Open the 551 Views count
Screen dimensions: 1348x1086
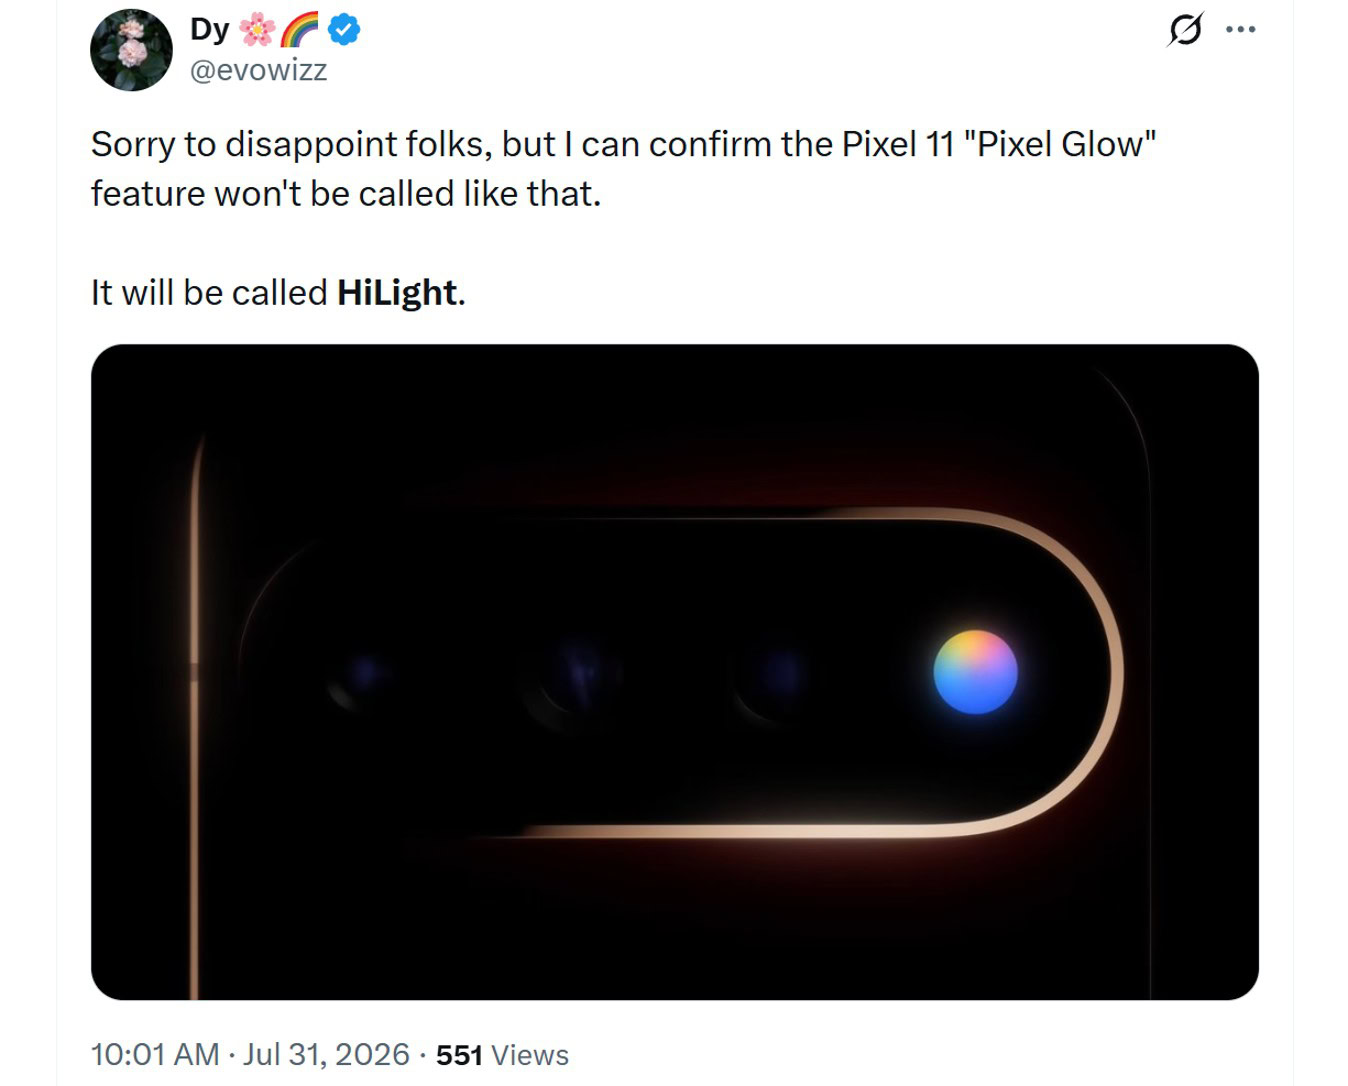pos(502,1055)
